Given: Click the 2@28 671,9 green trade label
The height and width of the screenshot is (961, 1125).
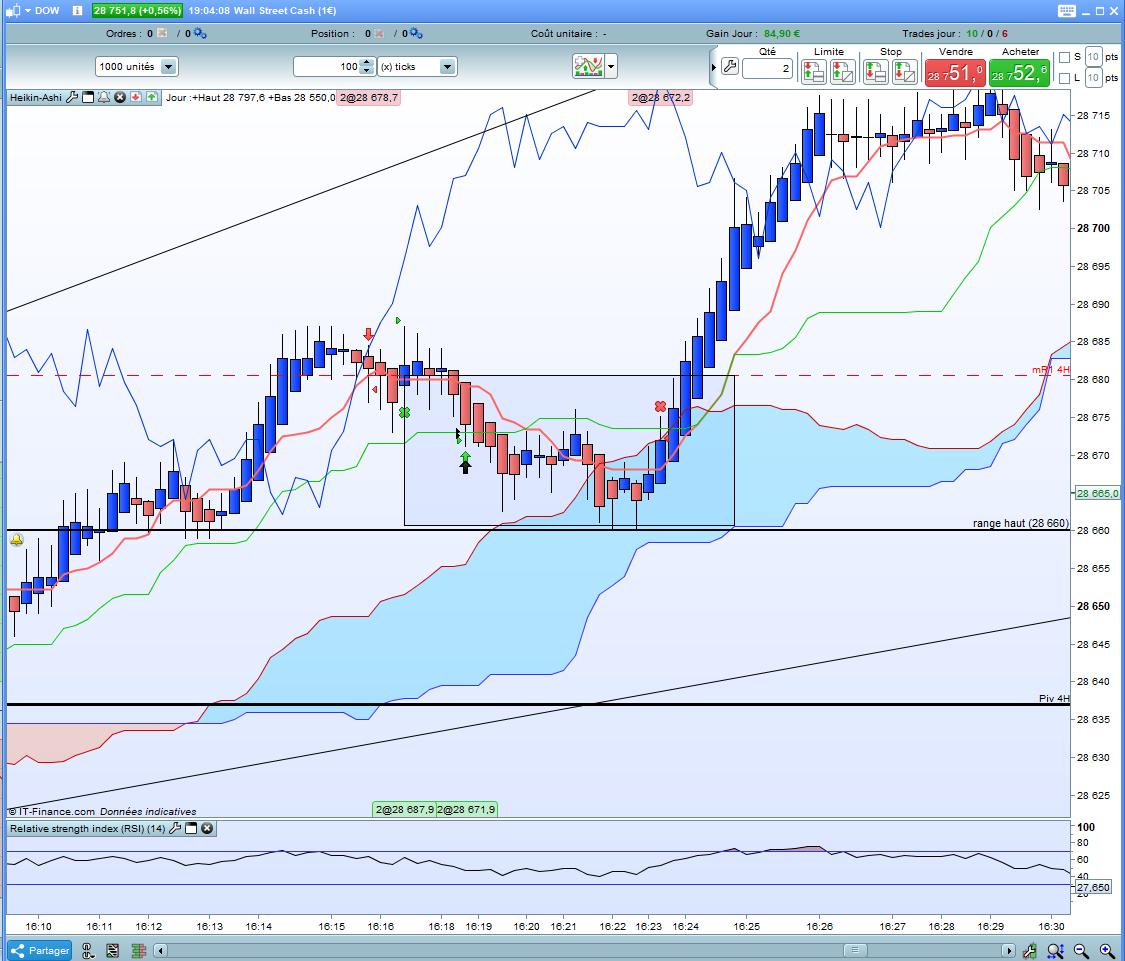Looking at the screenshot, I should 466,810.
